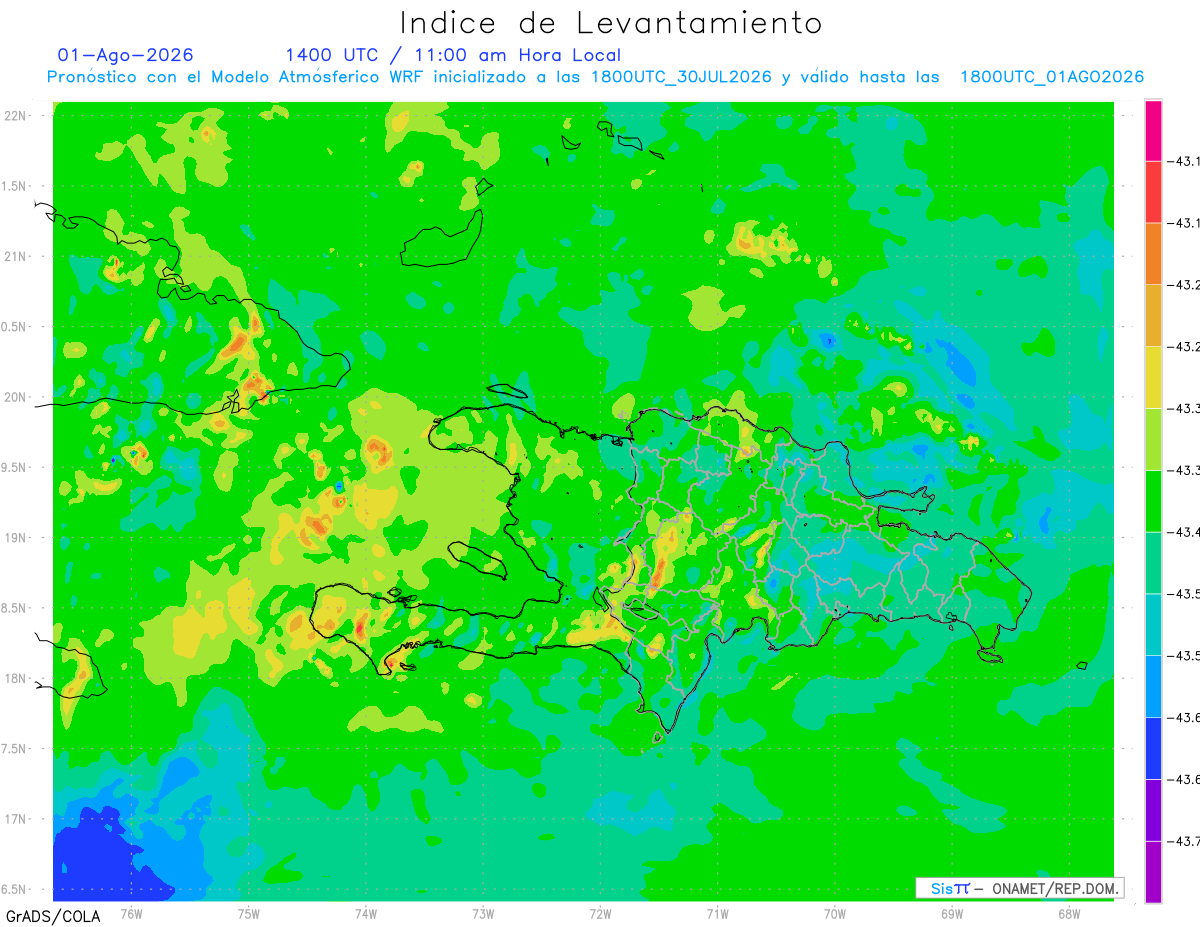Click the 19N latitude label
Screen dimensions: 1200x927
17,538
